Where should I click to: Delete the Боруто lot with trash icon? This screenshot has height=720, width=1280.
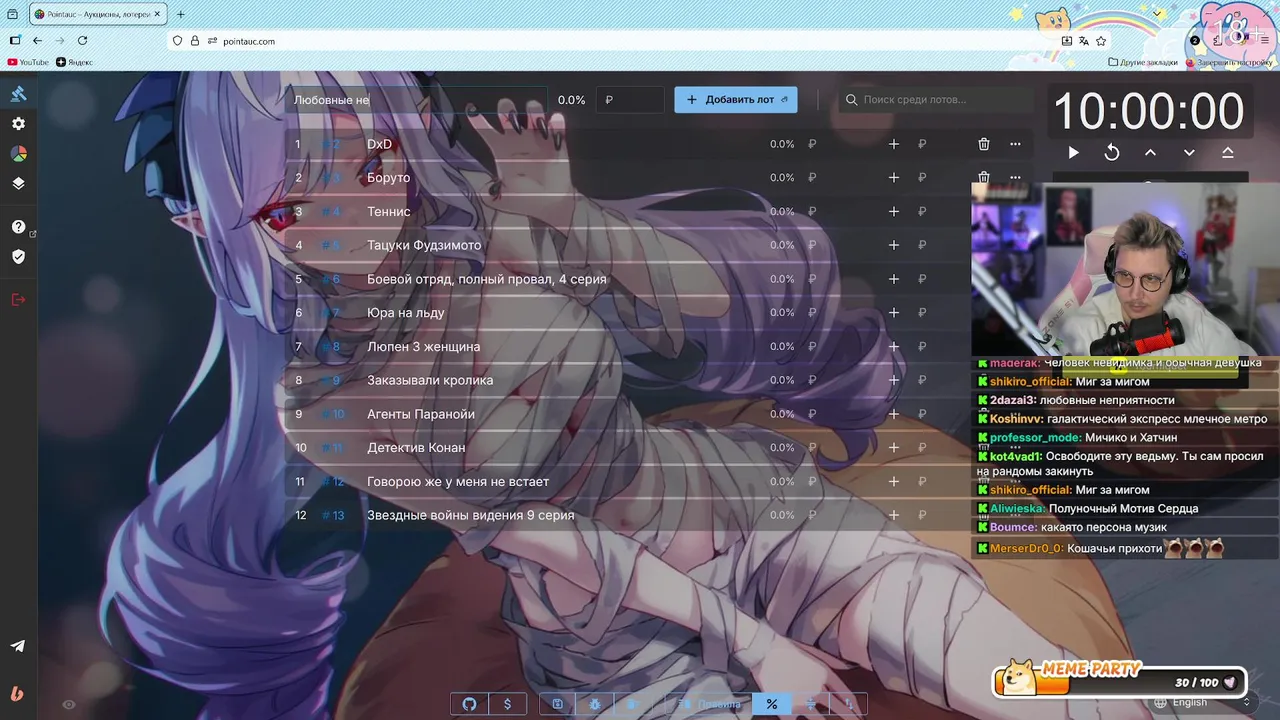(984, 178)
